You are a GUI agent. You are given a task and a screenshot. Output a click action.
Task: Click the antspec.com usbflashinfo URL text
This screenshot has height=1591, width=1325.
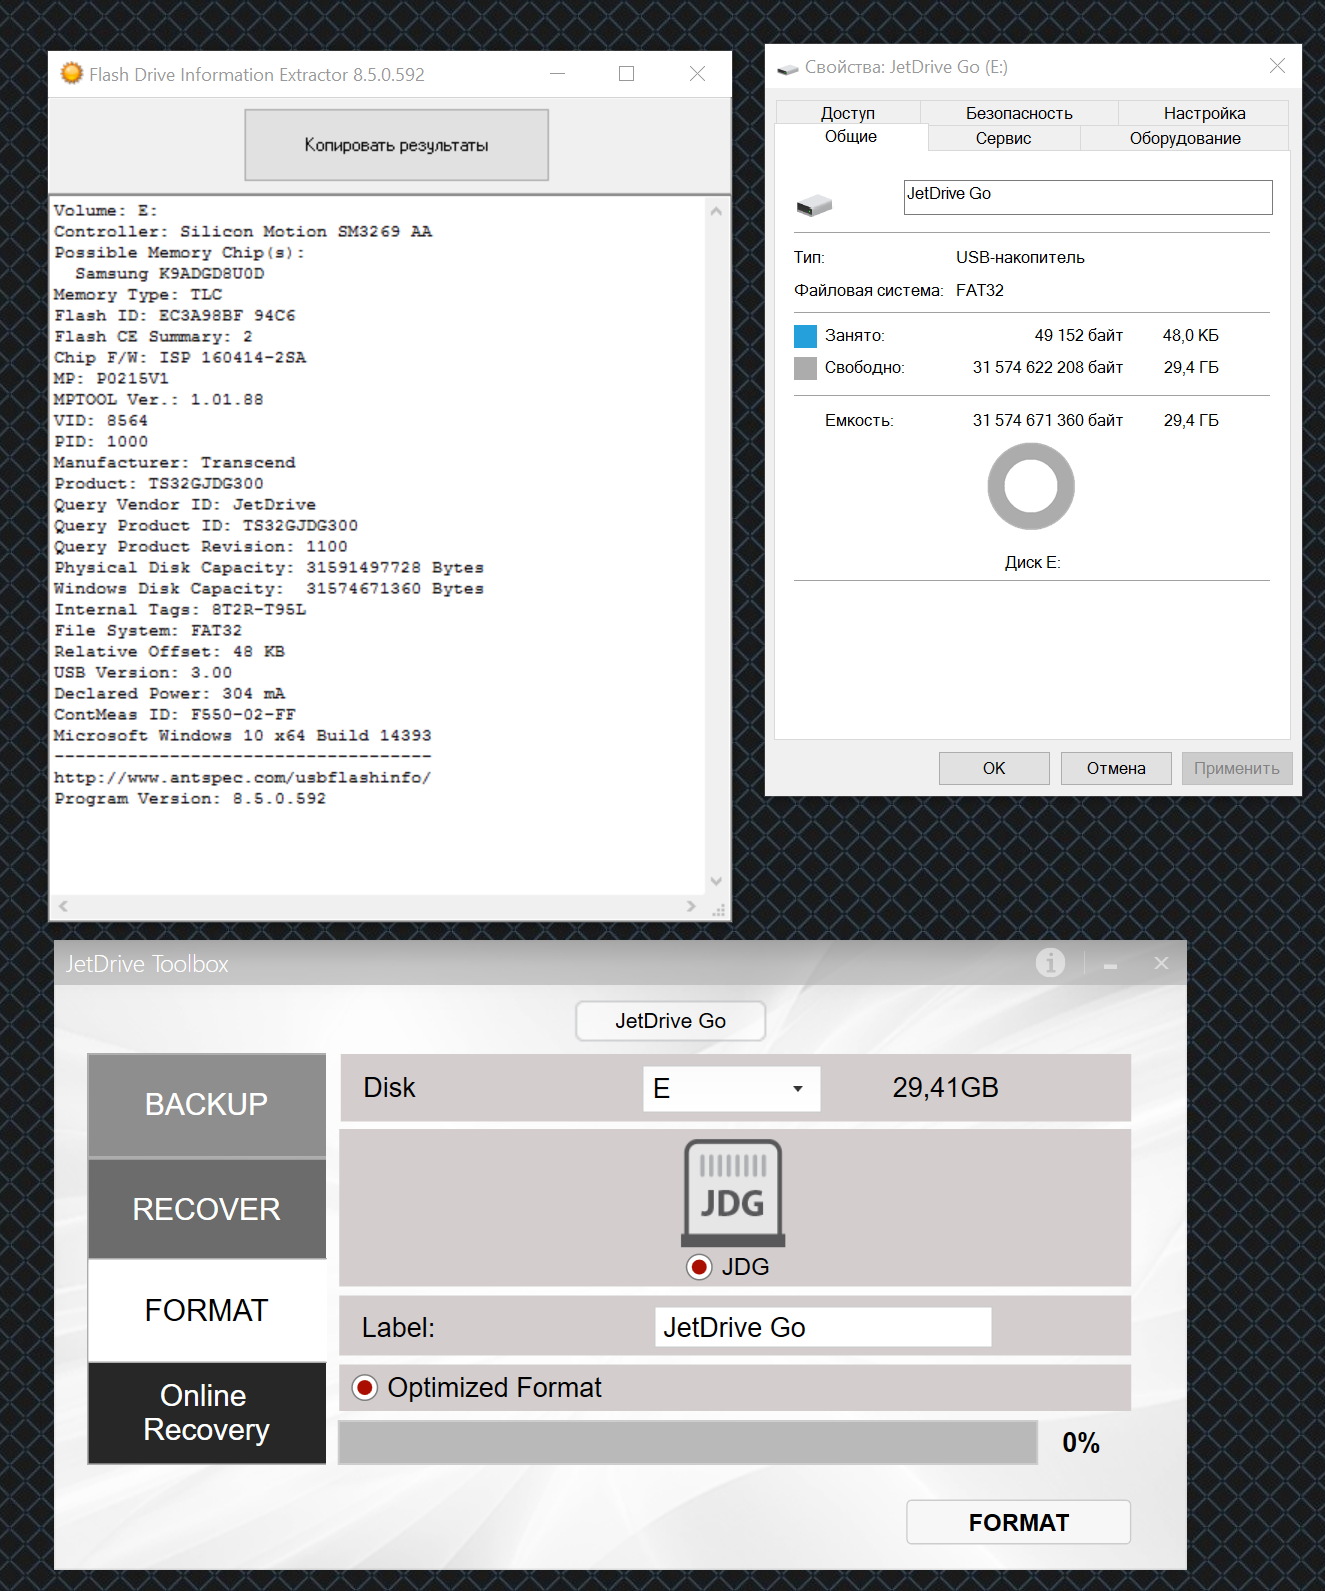click(243, 777)
